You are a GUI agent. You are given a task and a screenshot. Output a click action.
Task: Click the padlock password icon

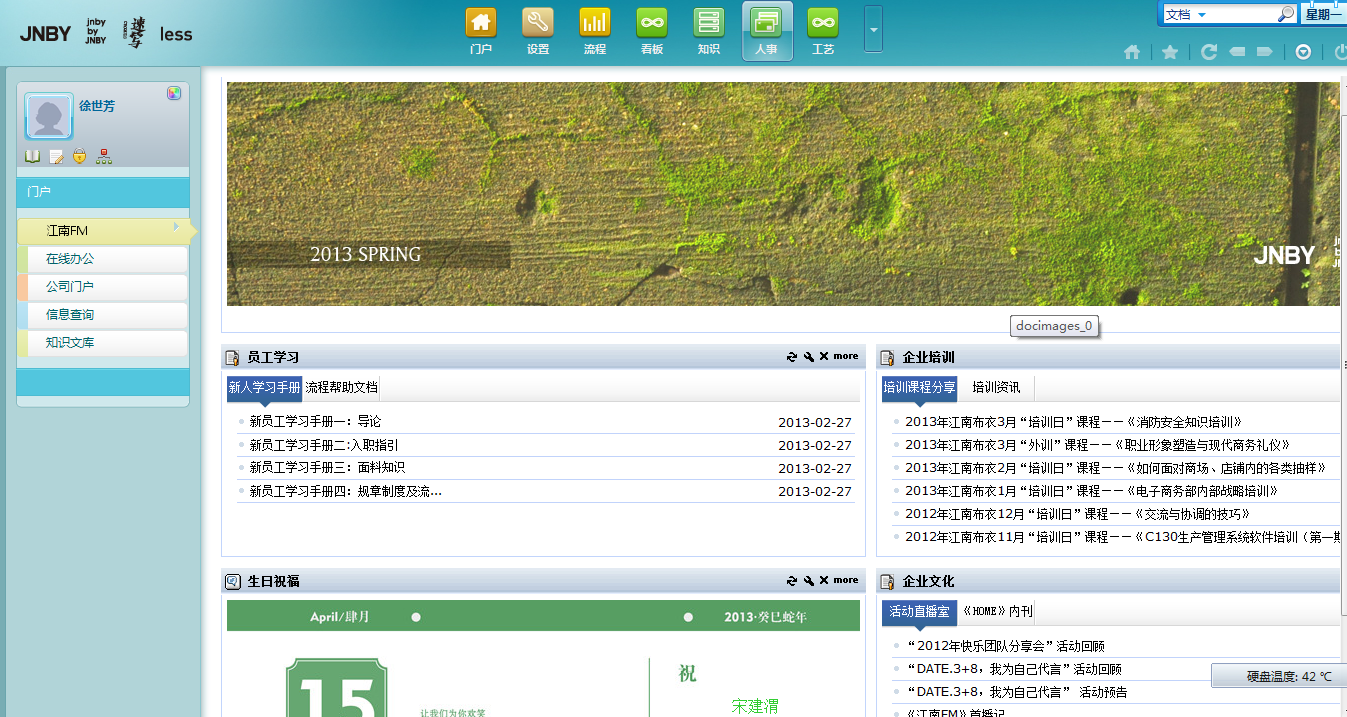(80, 156)
